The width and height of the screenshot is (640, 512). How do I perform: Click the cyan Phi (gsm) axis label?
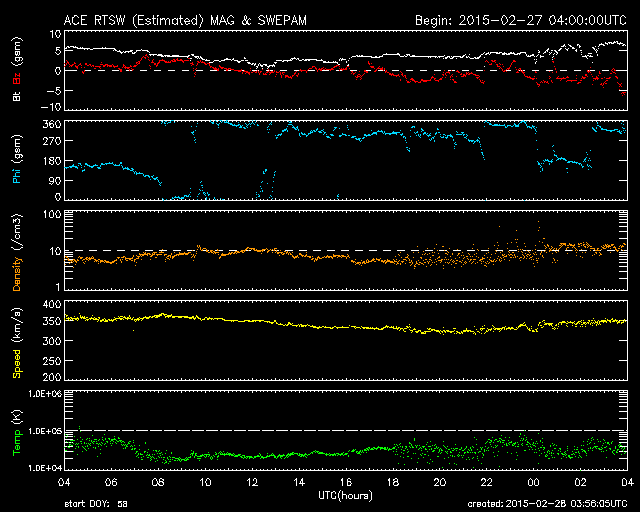(x=17, y=159)
